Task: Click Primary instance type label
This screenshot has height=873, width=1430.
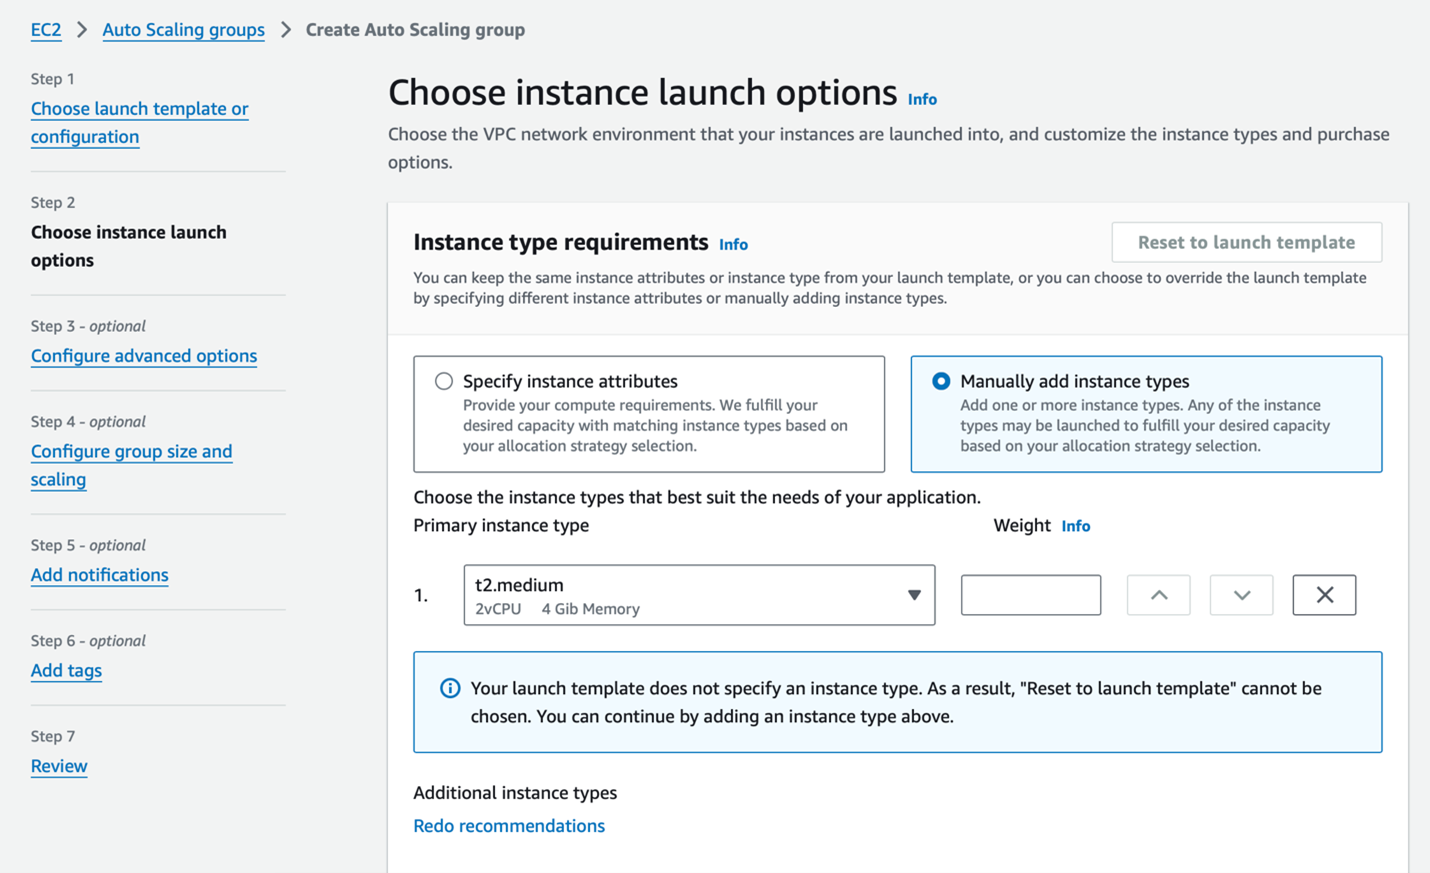Action: click(501, 526)
